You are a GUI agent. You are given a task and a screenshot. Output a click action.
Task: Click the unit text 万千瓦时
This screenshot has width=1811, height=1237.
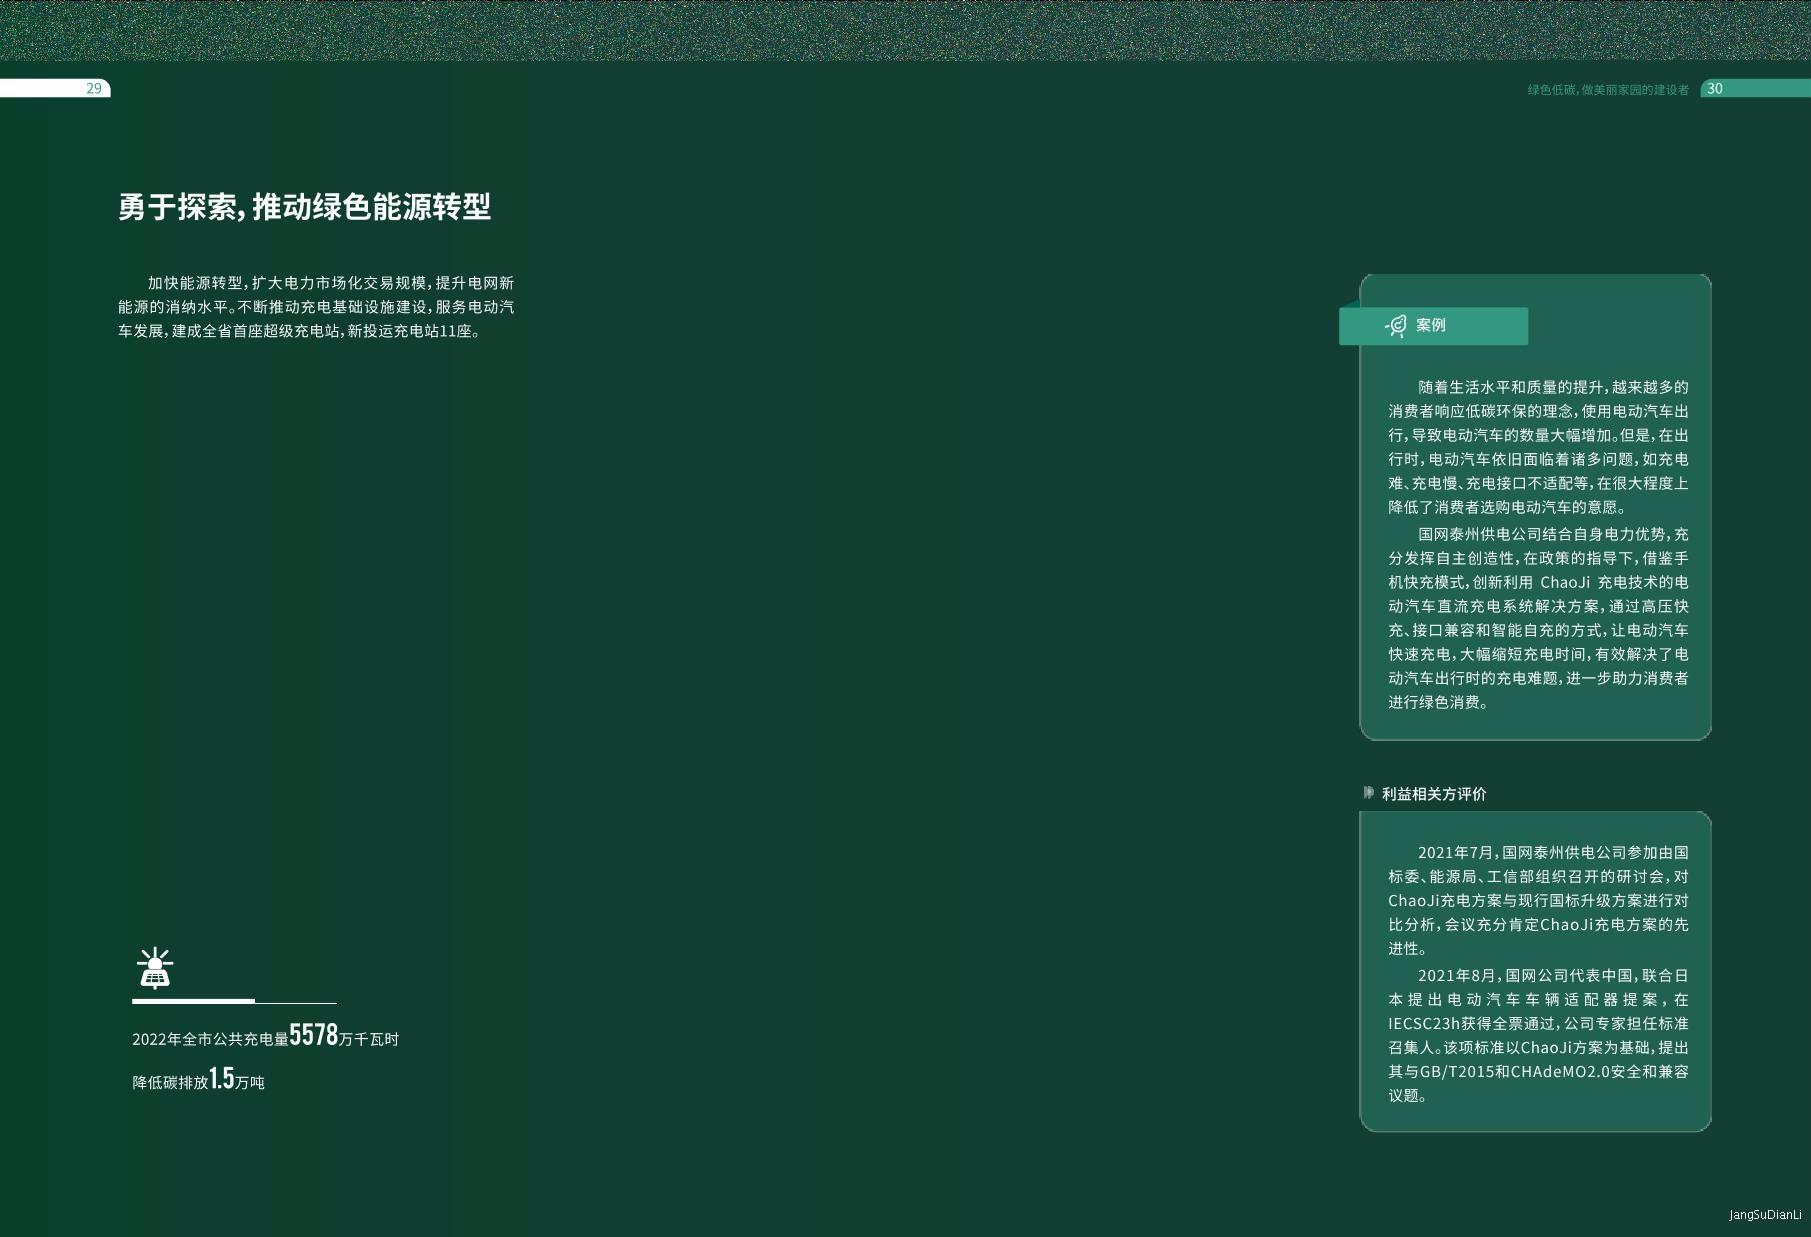369,1040
